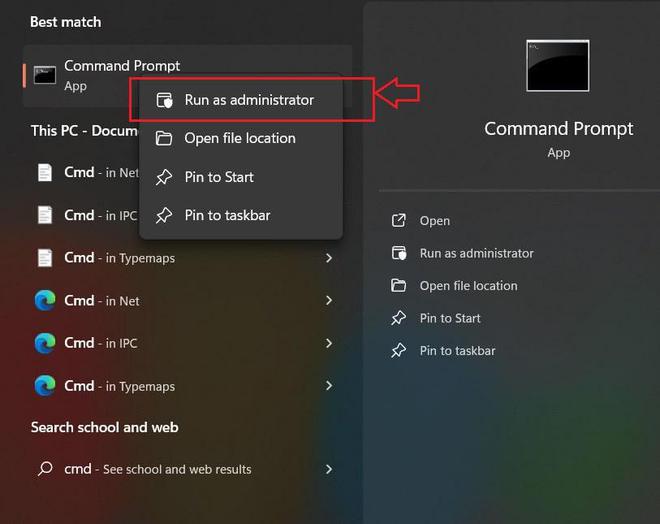The width and height of the screenshot is (660, 524).
Task: Choose Pin to taskbar in the context menu
Action: (227, 215)
